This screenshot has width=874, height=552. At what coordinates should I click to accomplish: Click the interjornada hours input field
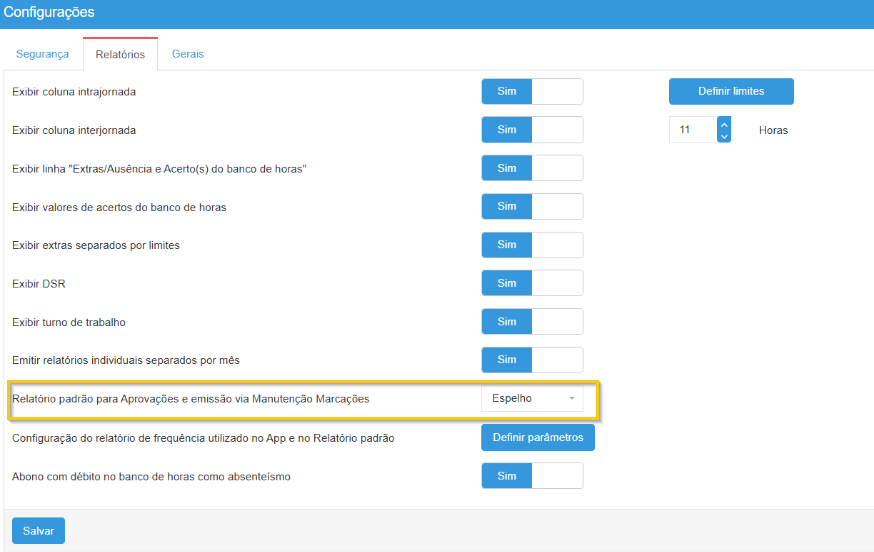[x=692, y=130]
